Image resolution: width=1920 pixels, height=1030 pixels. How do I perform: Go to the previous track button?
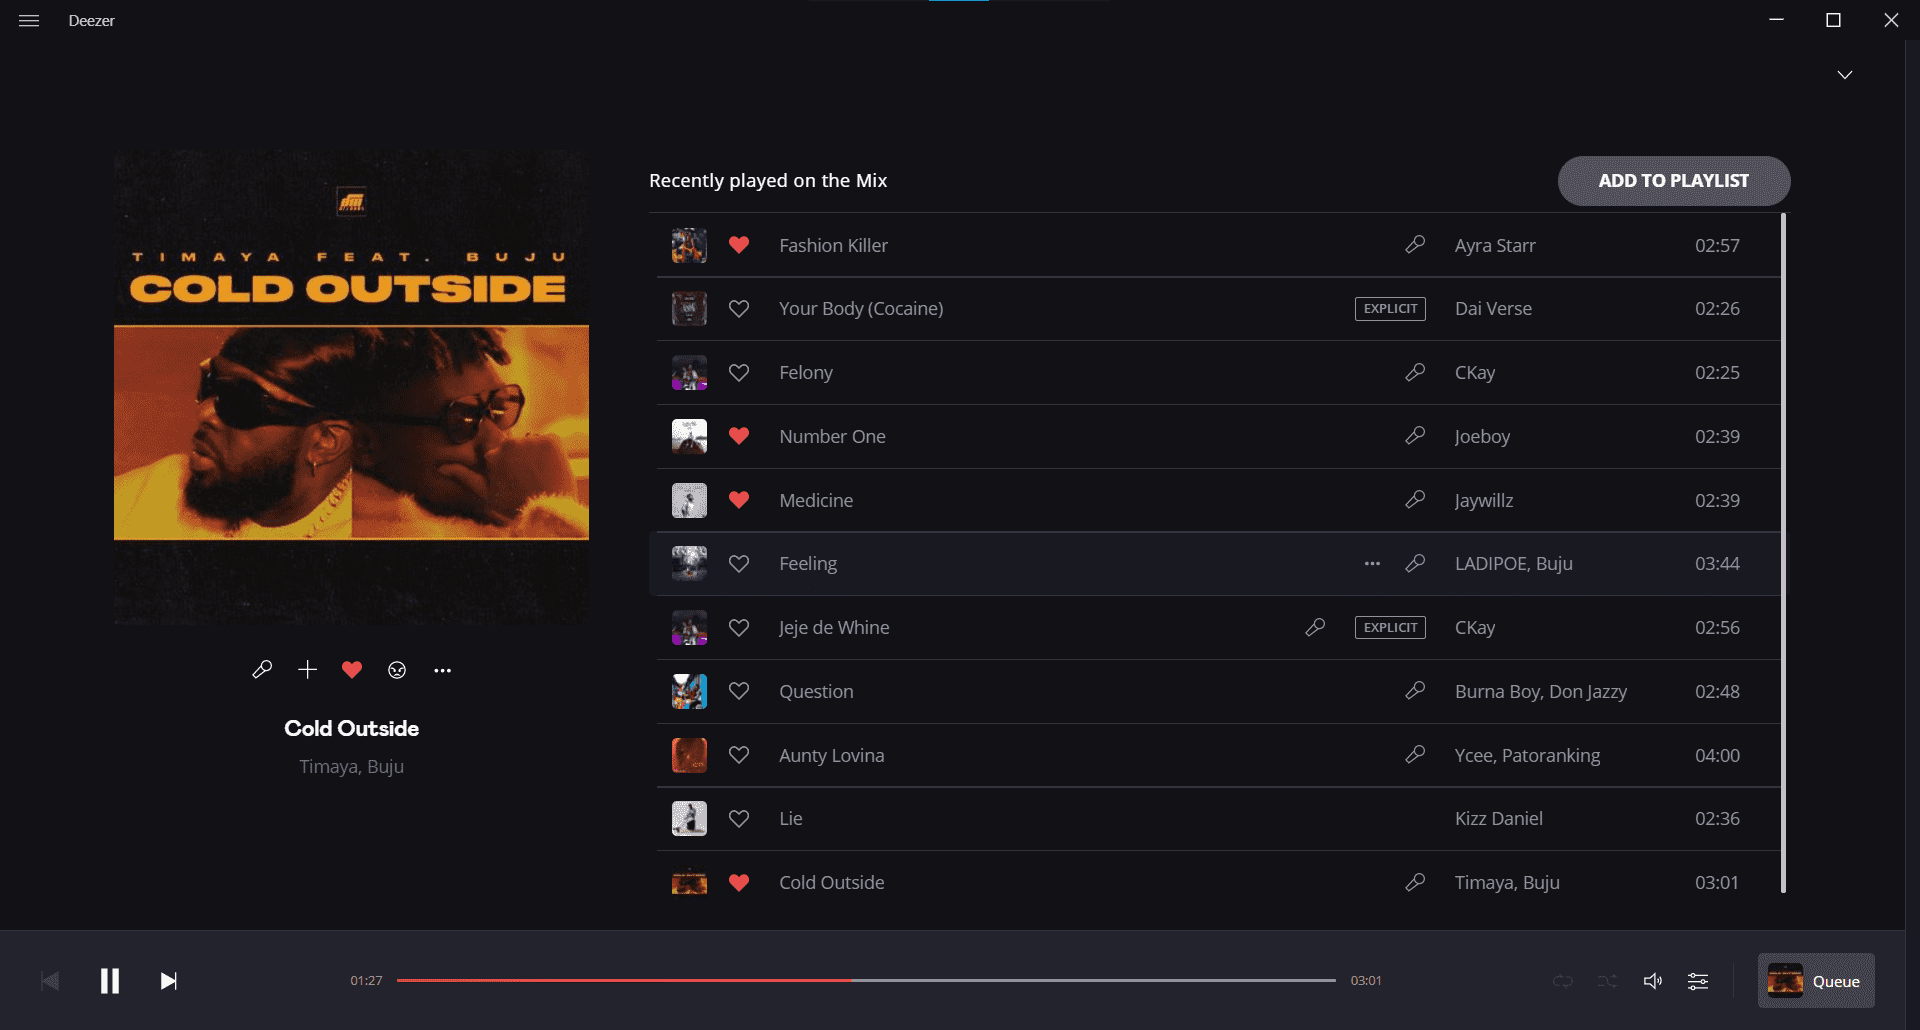coord(50,981)
